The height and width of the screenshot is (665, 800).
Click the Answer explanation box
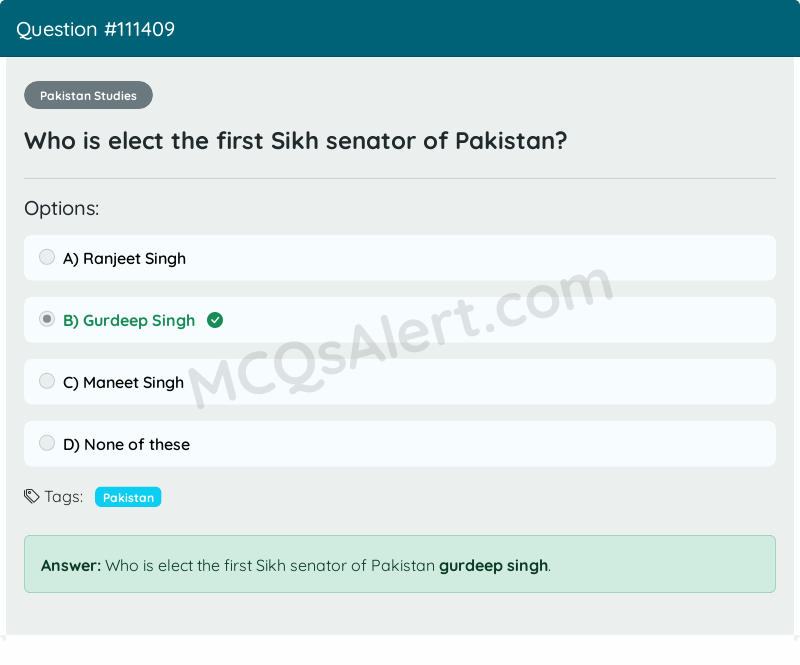[400, 564]
